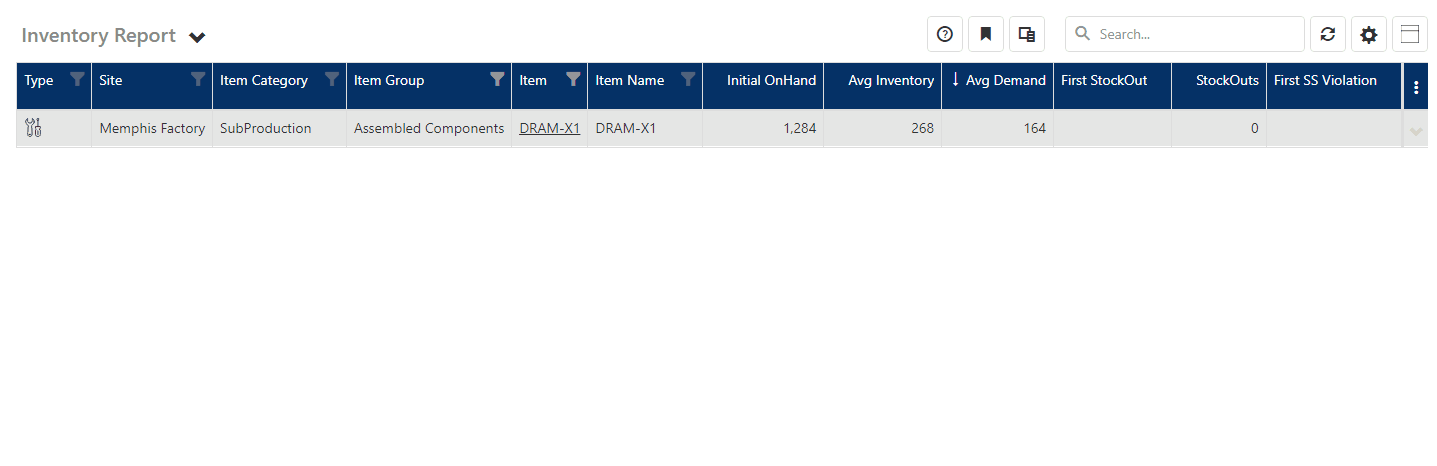Open Item Name column filter

[688, 80]
